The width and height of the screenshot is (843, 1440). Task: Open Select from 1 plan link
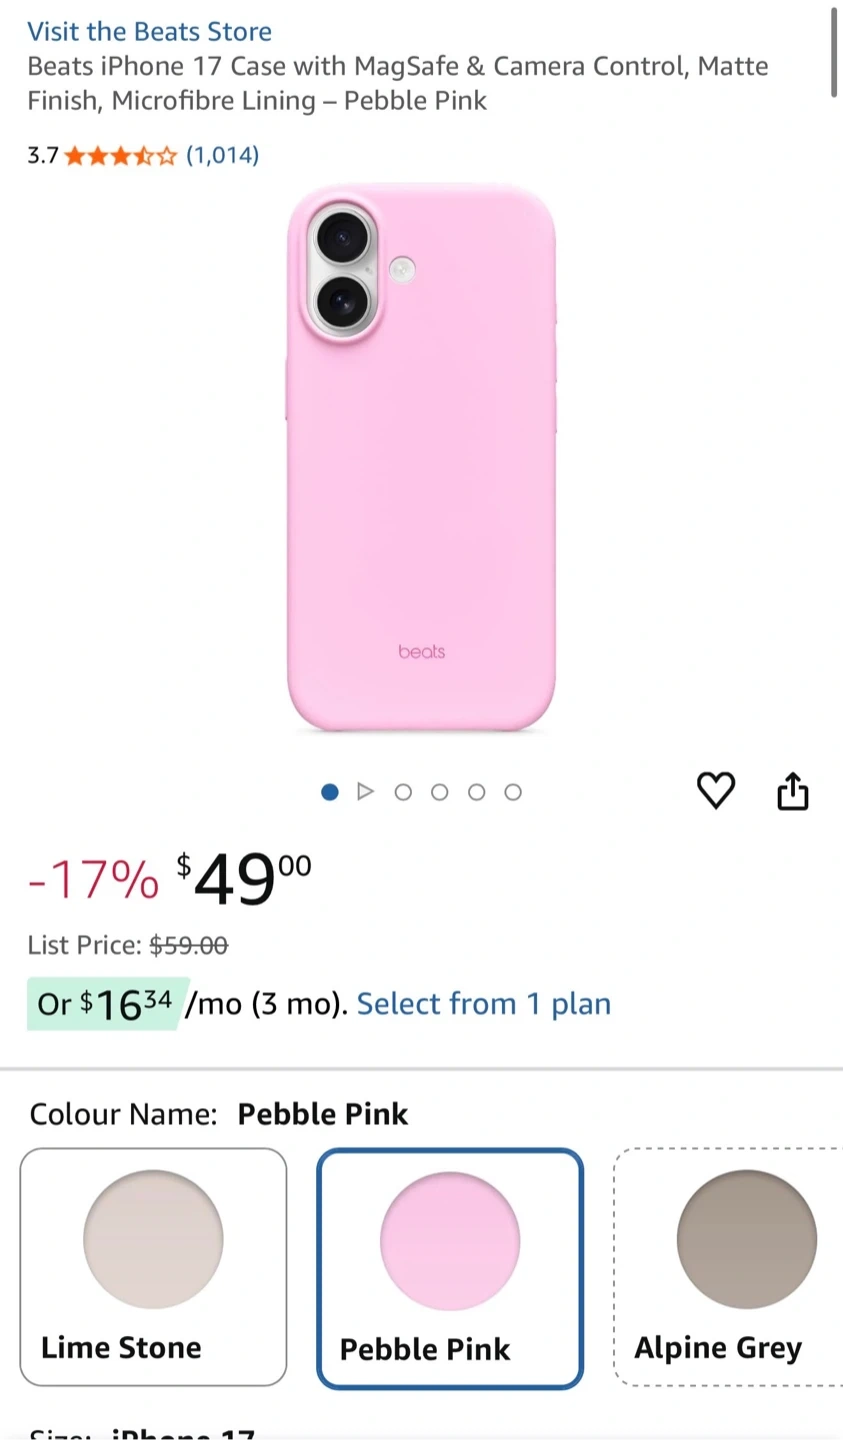483,1004
